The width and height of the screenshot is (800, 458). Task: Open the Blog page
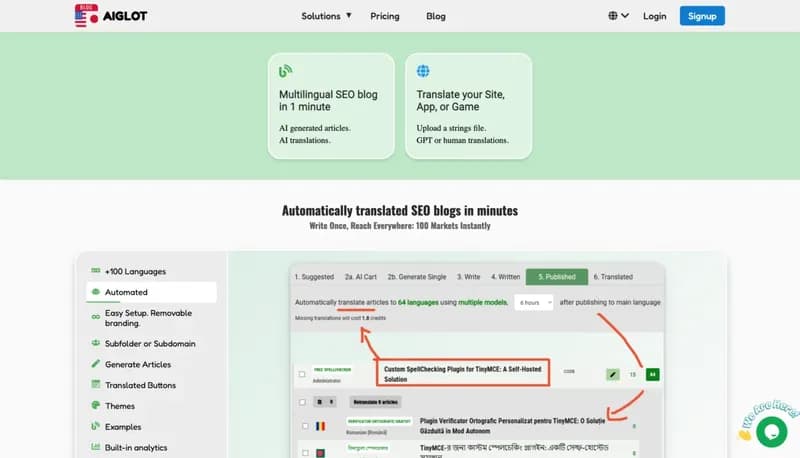coord(436,16)
